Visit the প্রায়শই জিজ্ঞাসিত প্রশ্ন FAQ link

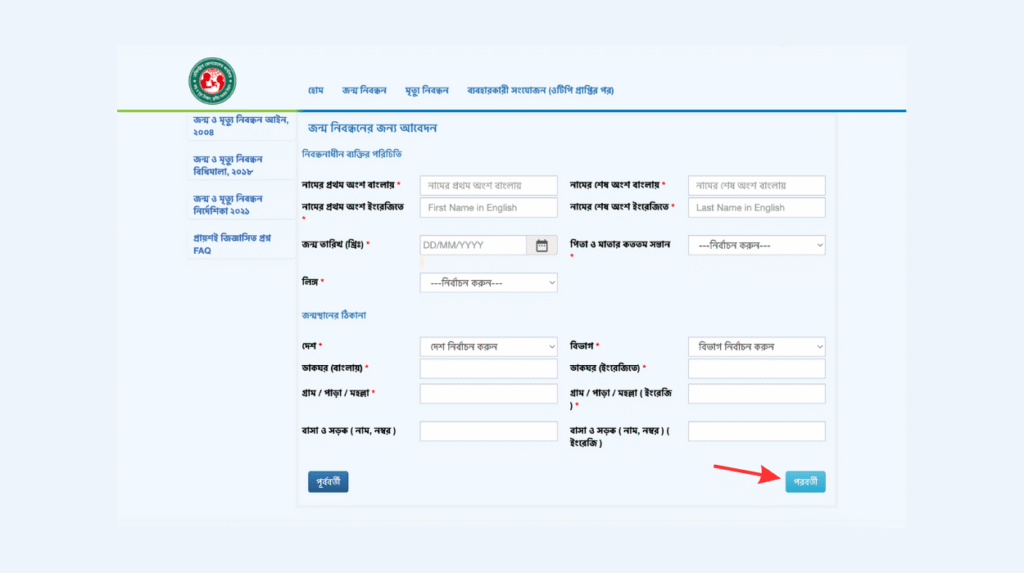[232, 244]
